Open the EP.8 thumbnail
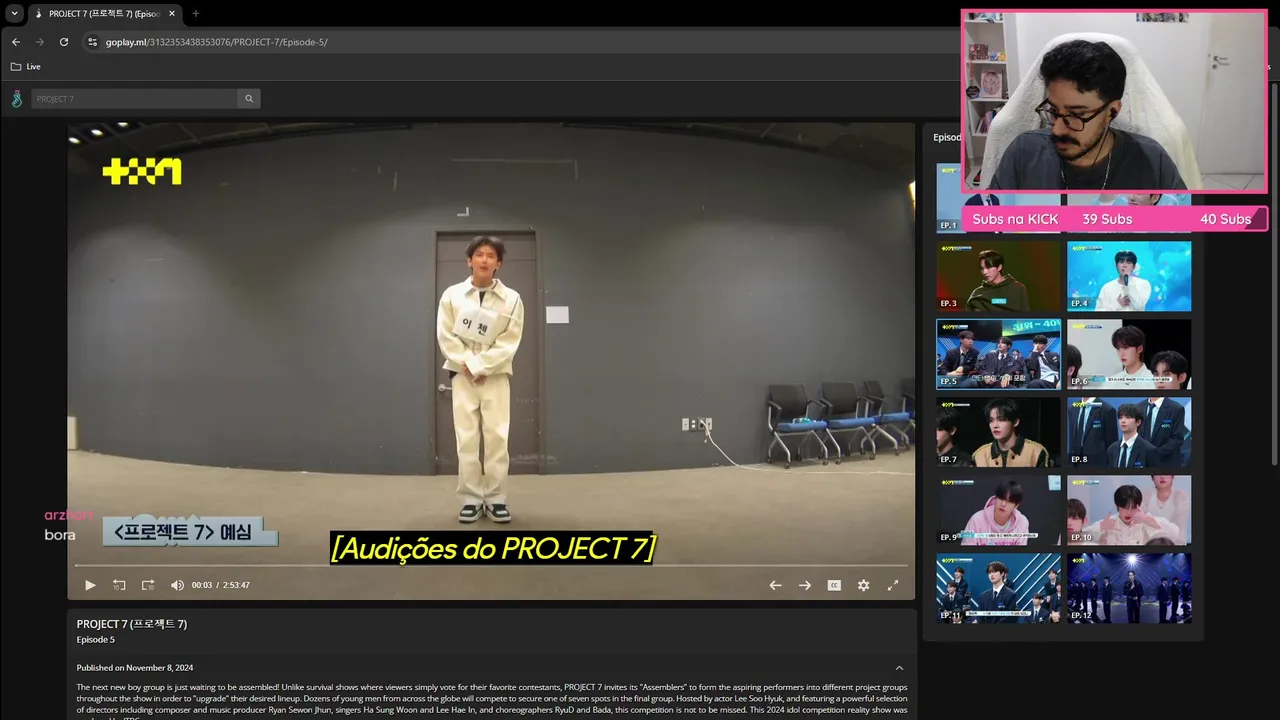 tap(1129, 432)
